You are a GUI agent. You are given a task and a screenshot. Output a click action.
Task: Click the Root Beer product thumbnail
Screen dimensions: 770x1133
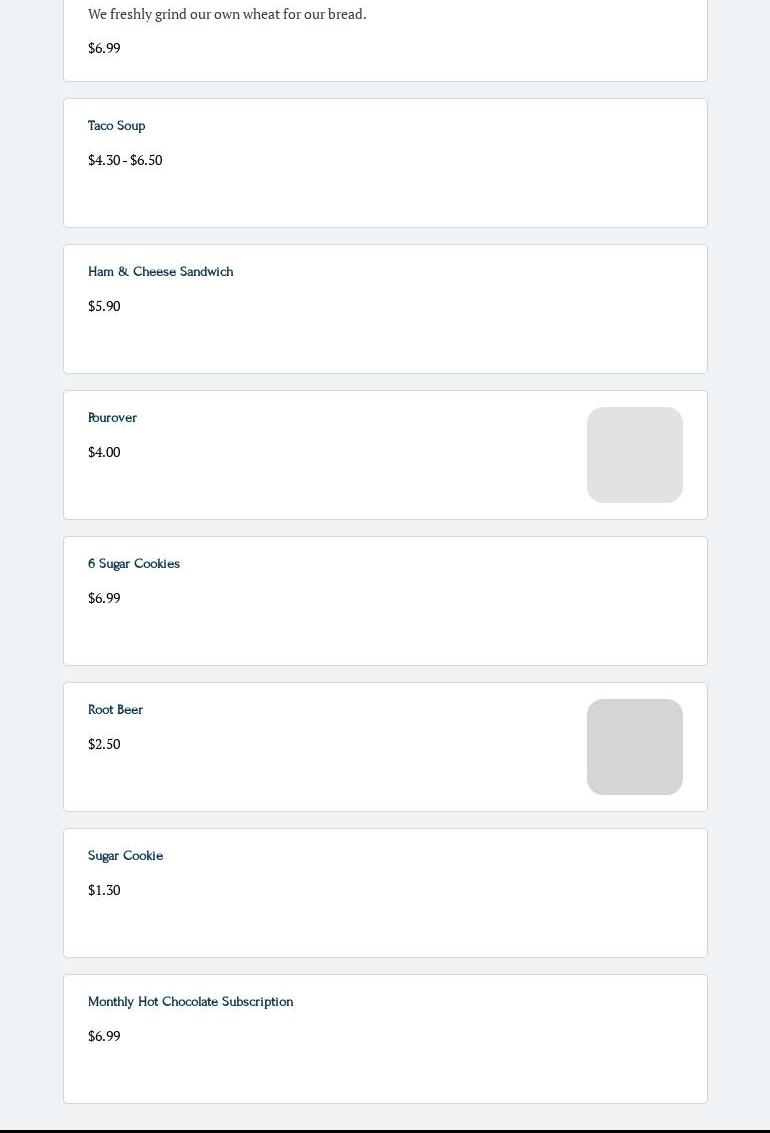[x=635, y=747]
